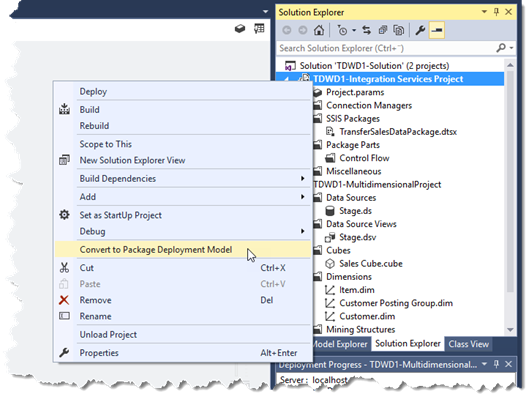This screenshot has height=405, width=529.
Task: Select Customer.dim file name
Action: 367,316
